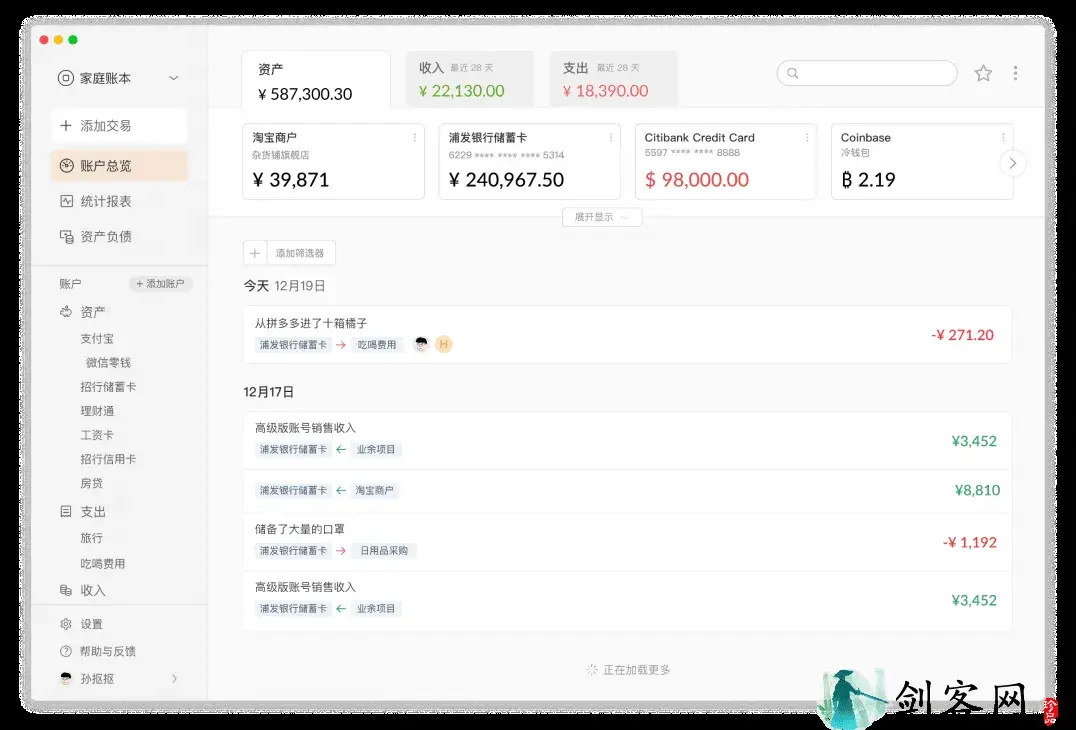Viewport: 1076px width, 730px height.
Task: Click the star favorite icon
Action: click(983, 73)
